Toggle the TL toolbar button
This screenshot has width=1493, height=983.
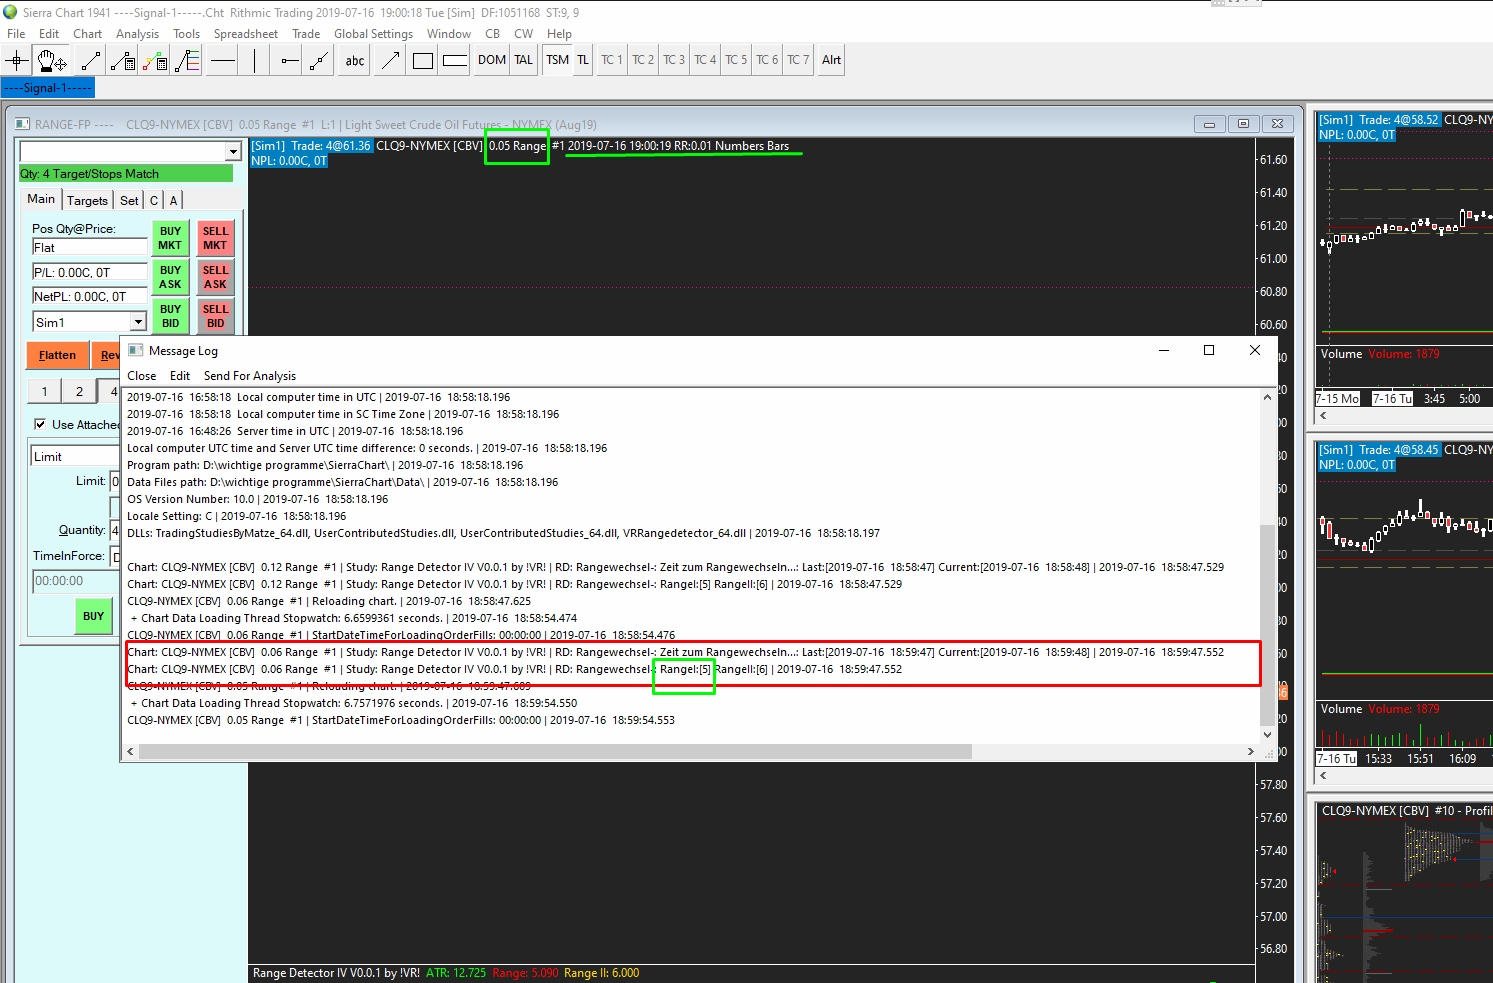583,60
